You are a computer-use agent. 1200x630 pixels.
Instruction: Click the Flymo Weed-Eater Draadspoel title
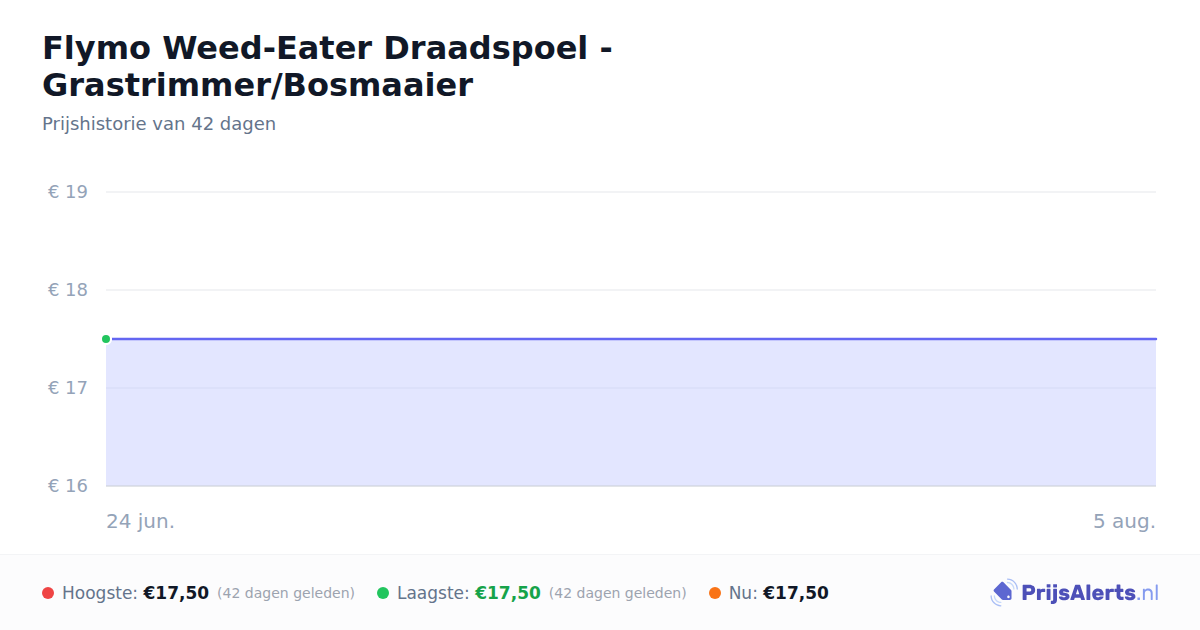click(x=327, y=66)
